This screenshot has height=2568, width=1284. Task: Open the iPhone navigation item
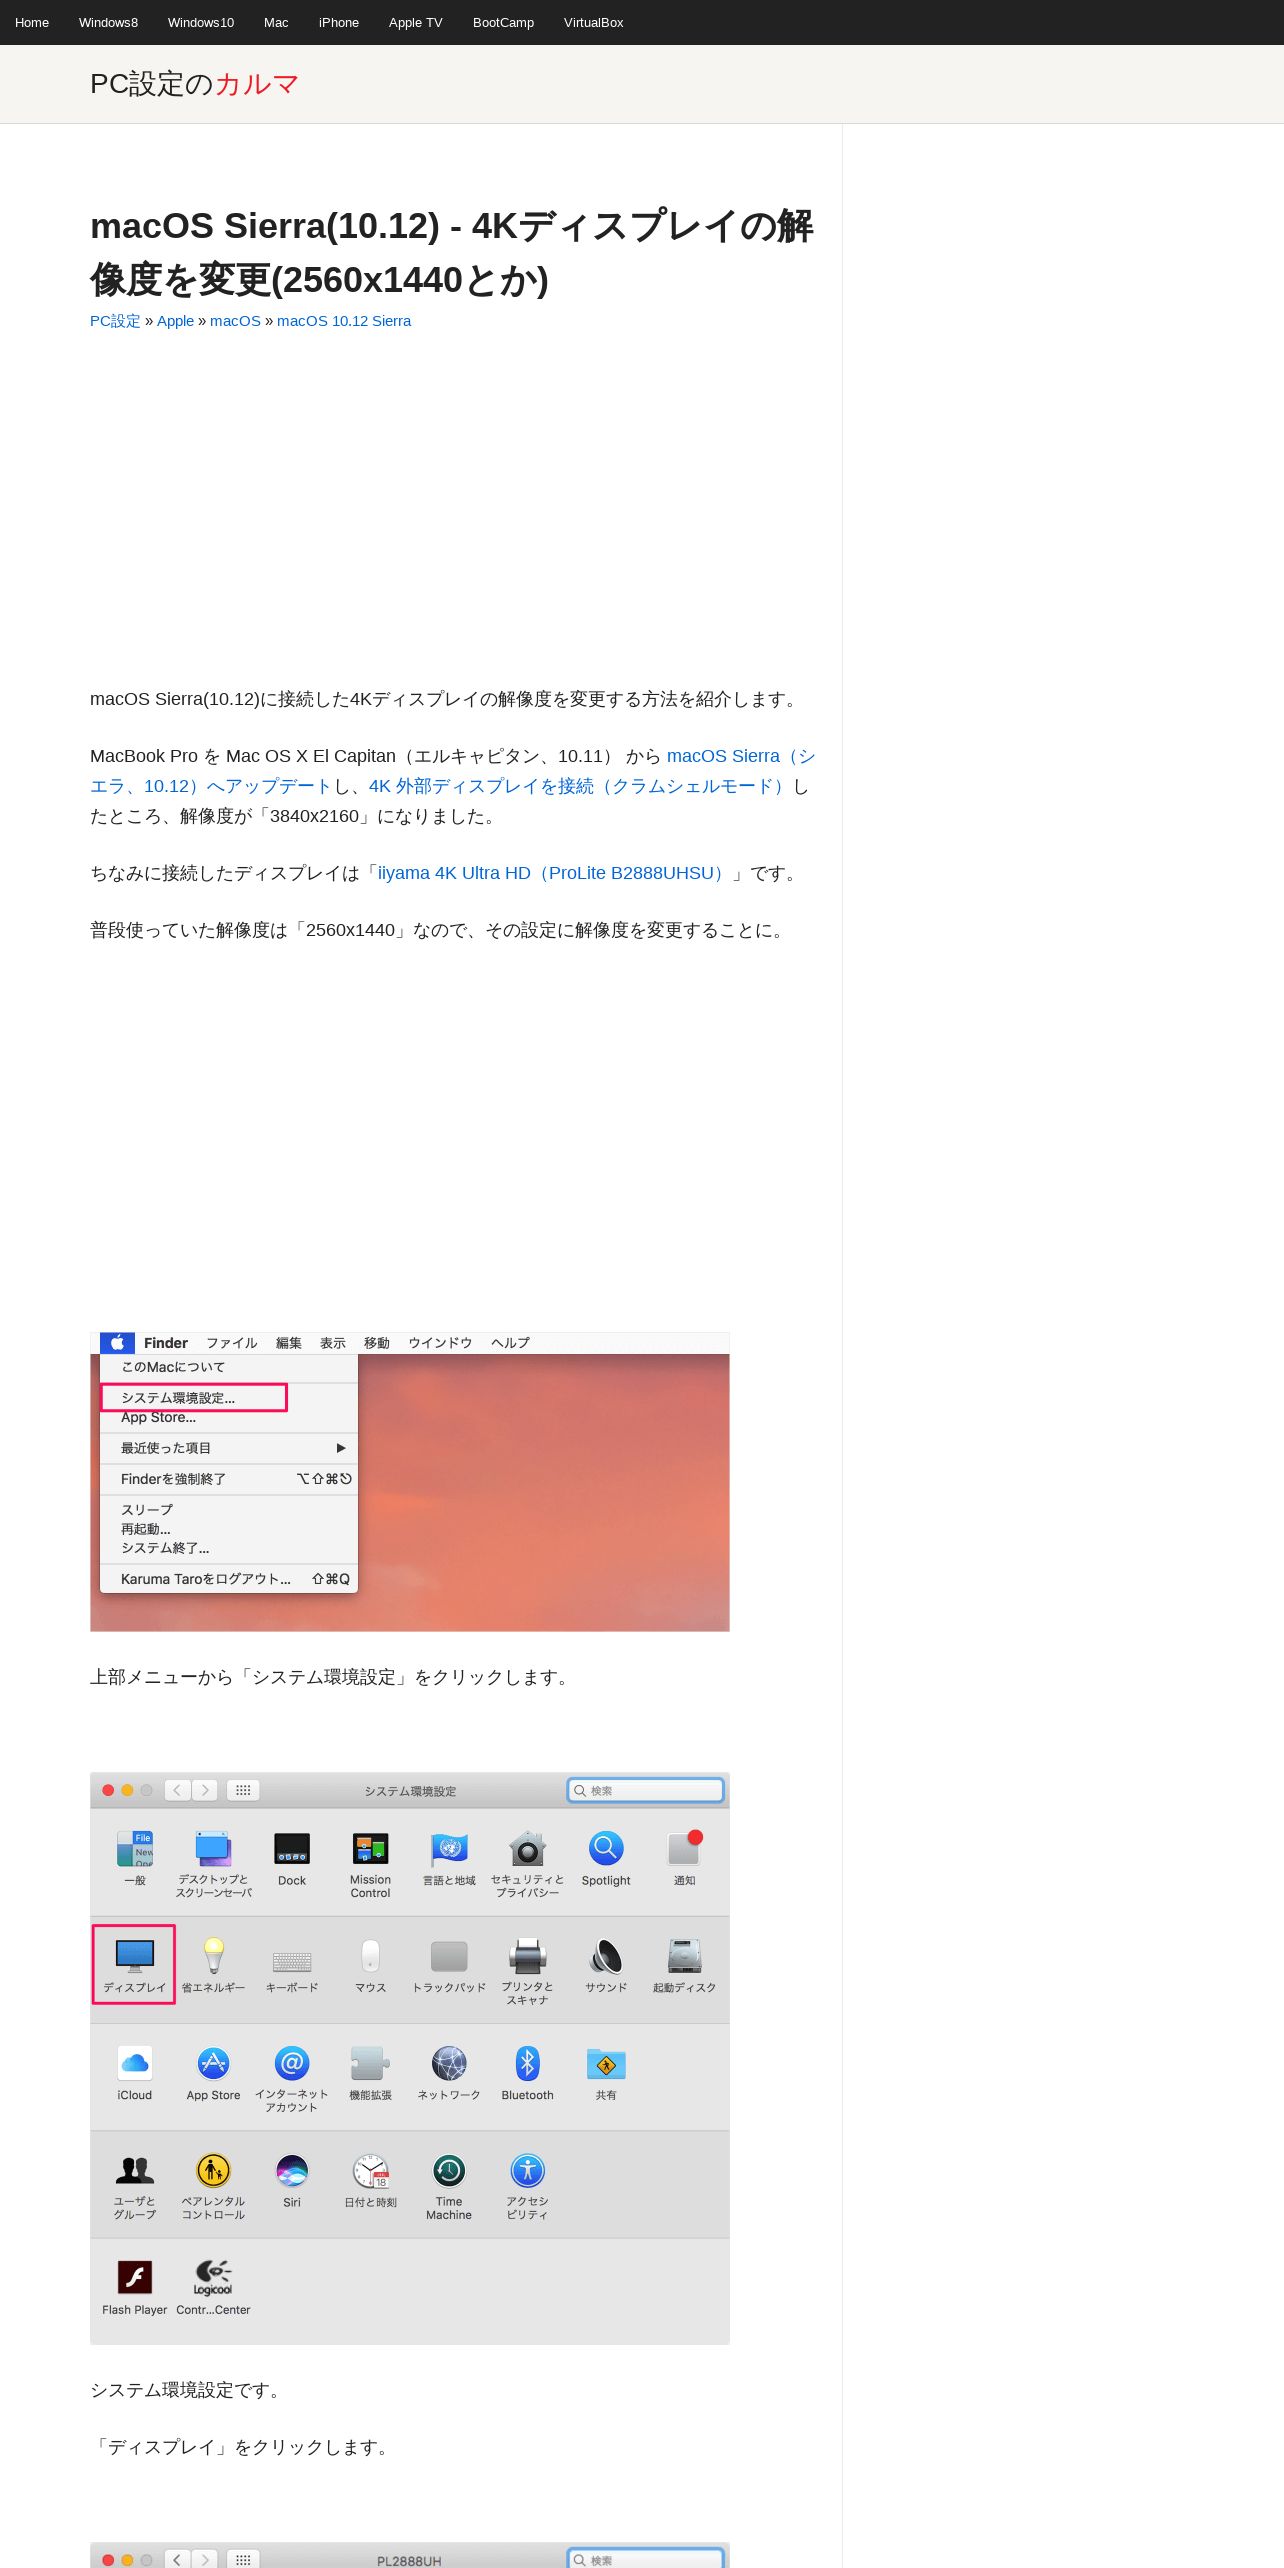click(339, 22)
